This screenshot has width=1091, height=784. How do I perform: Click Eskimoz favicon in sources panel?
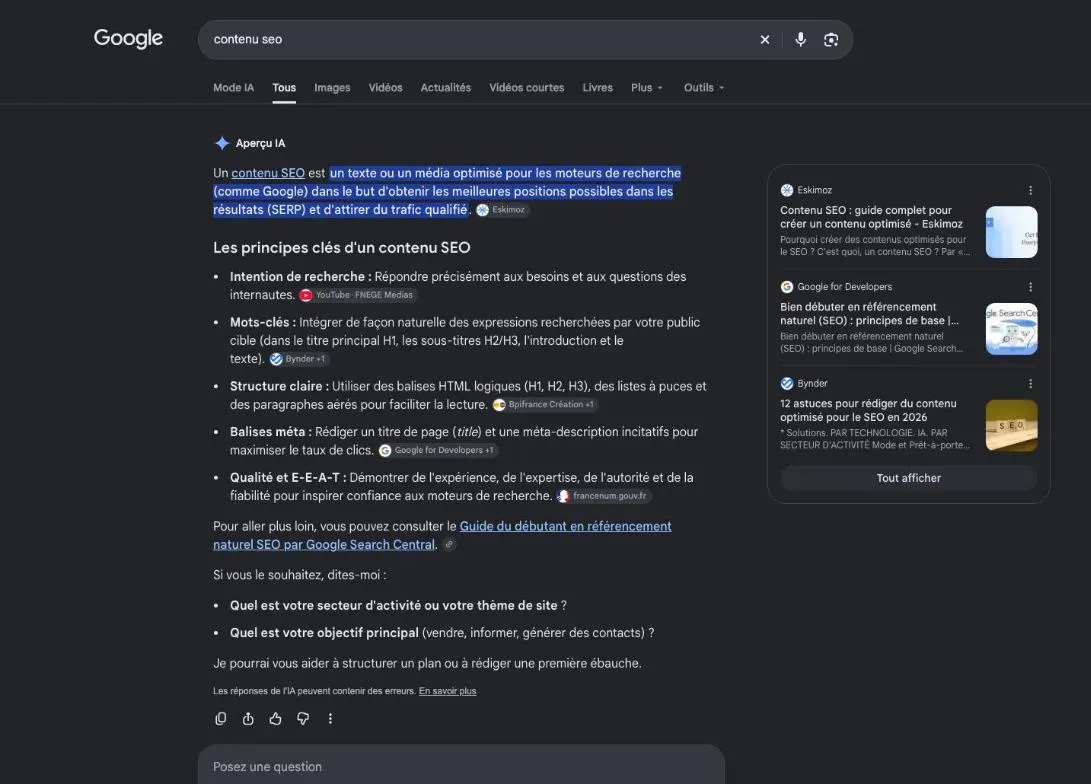point(787,191)
